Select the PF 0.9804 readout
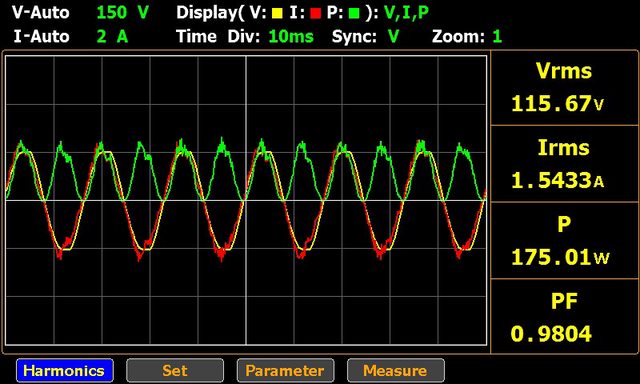This screenshot has height=384, width=640. coord(564,316)
